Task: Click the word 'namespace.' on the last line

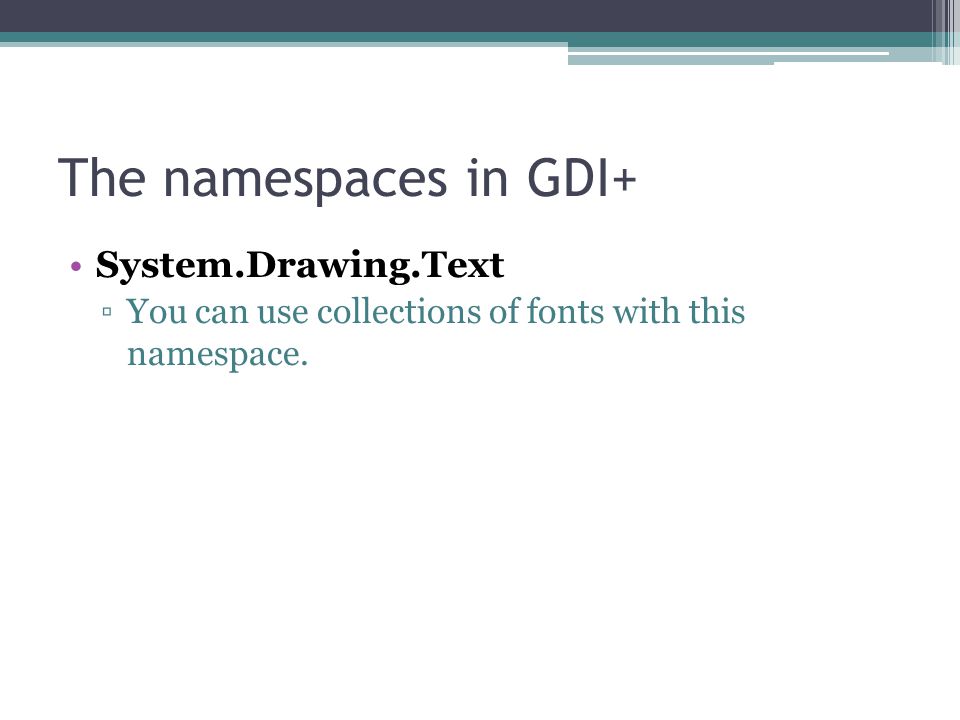Action: click(217, 355)
